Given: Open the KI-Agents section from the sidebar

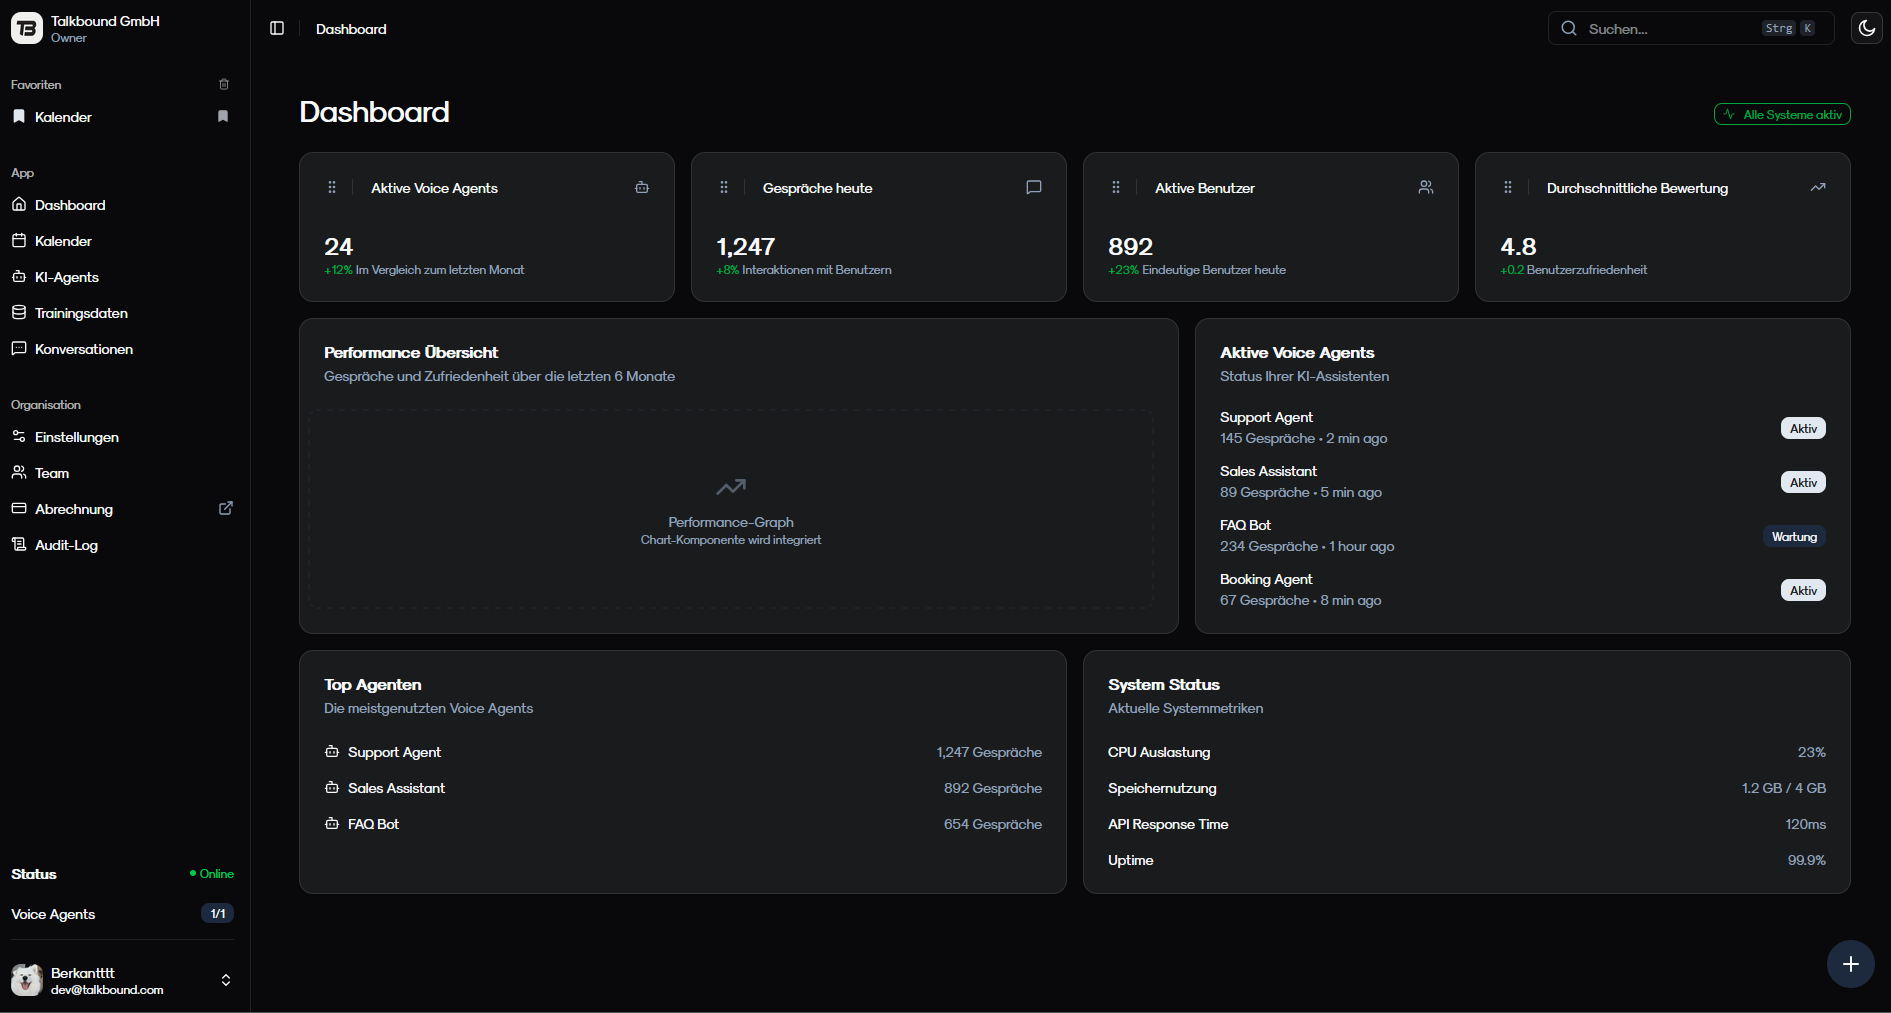Looking at the screenshot, I should point(65,277).
